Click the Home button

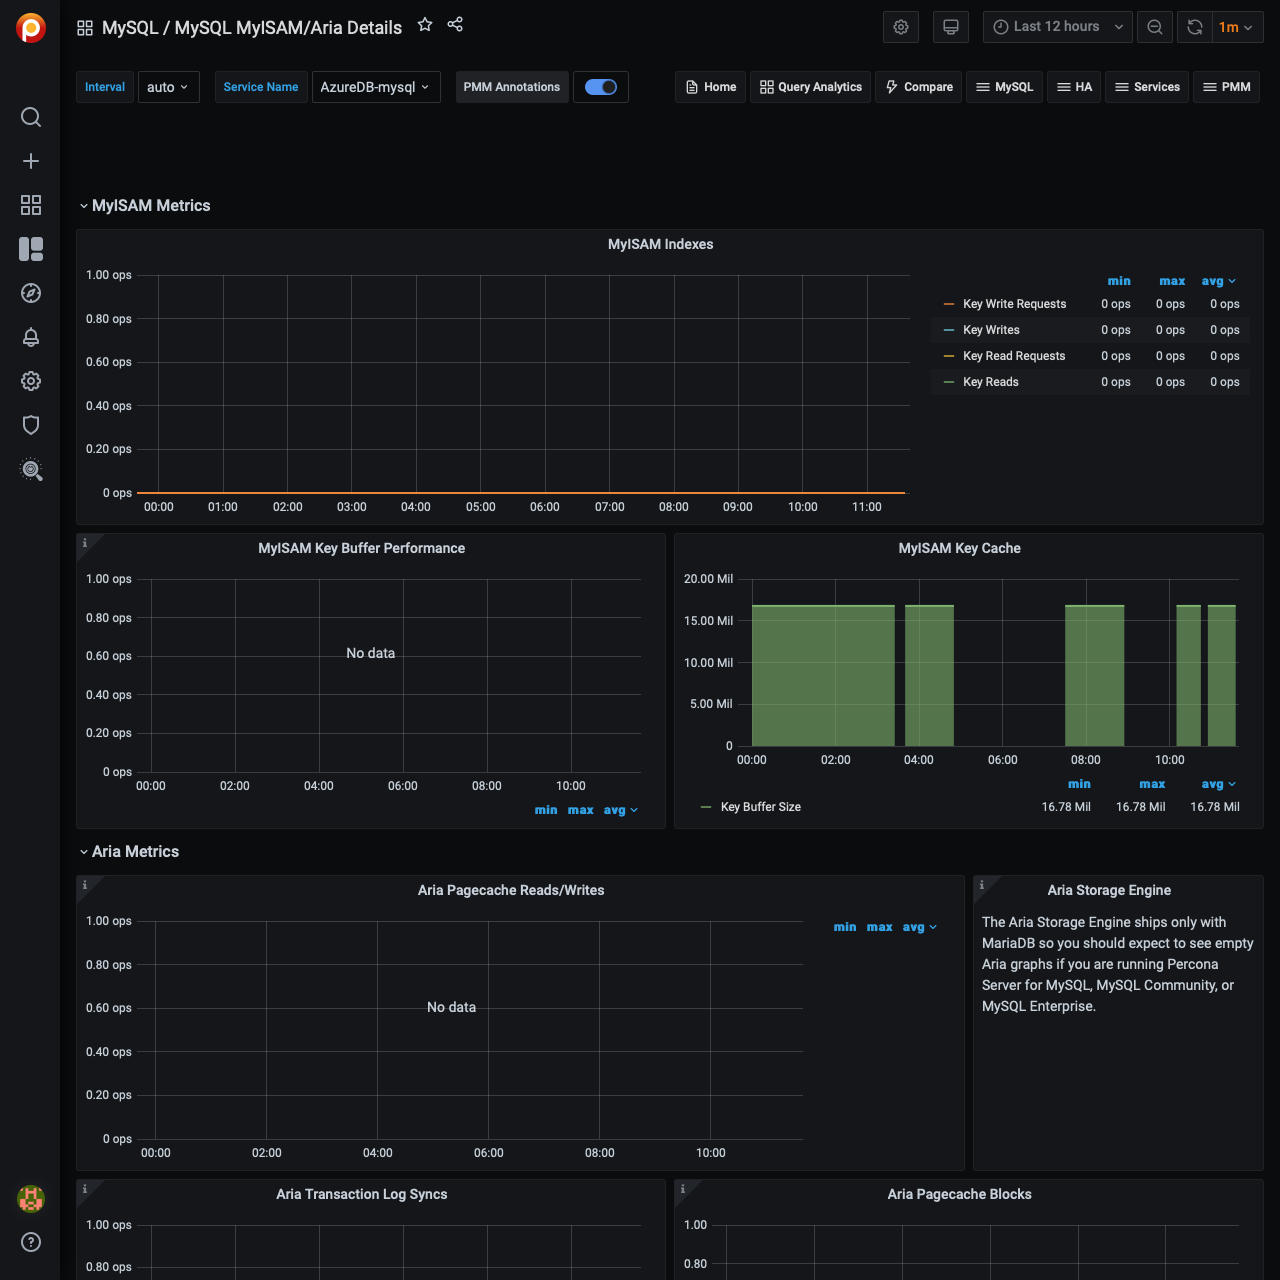[x=711, y=87]
